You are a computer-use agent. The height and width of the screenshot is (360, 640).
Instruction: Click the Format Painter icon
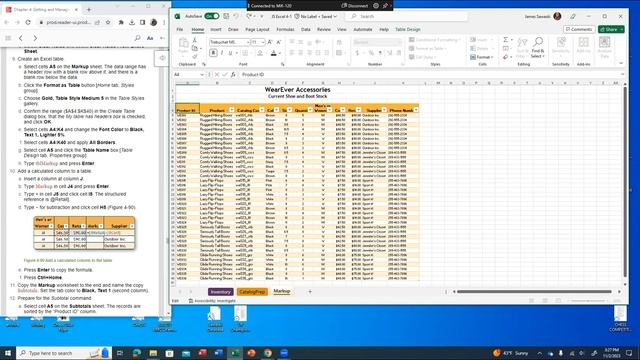195,56
